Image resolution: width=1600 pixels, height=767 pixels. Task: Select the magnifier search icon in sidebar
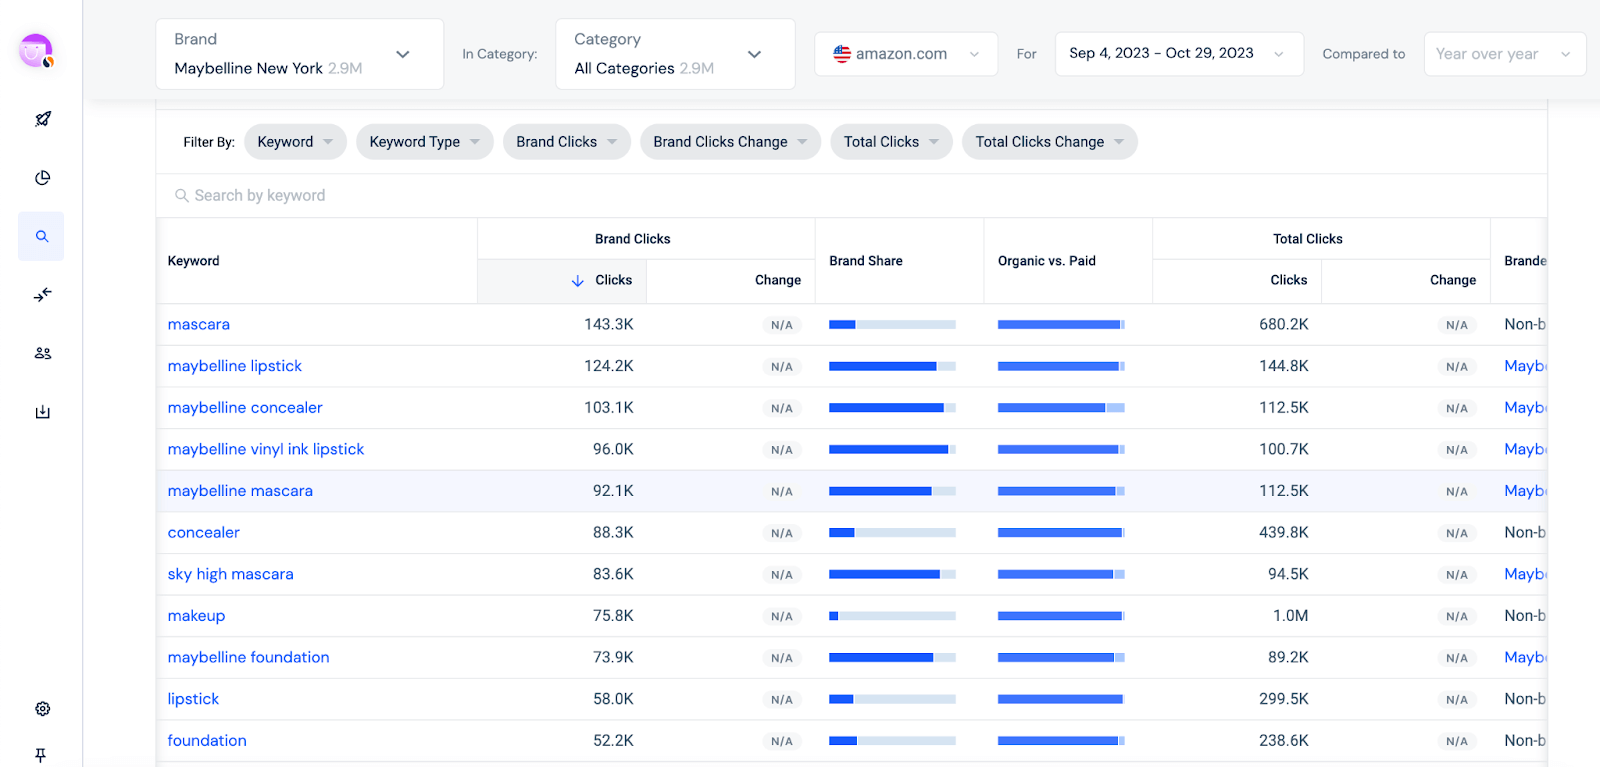click(42, 237)
